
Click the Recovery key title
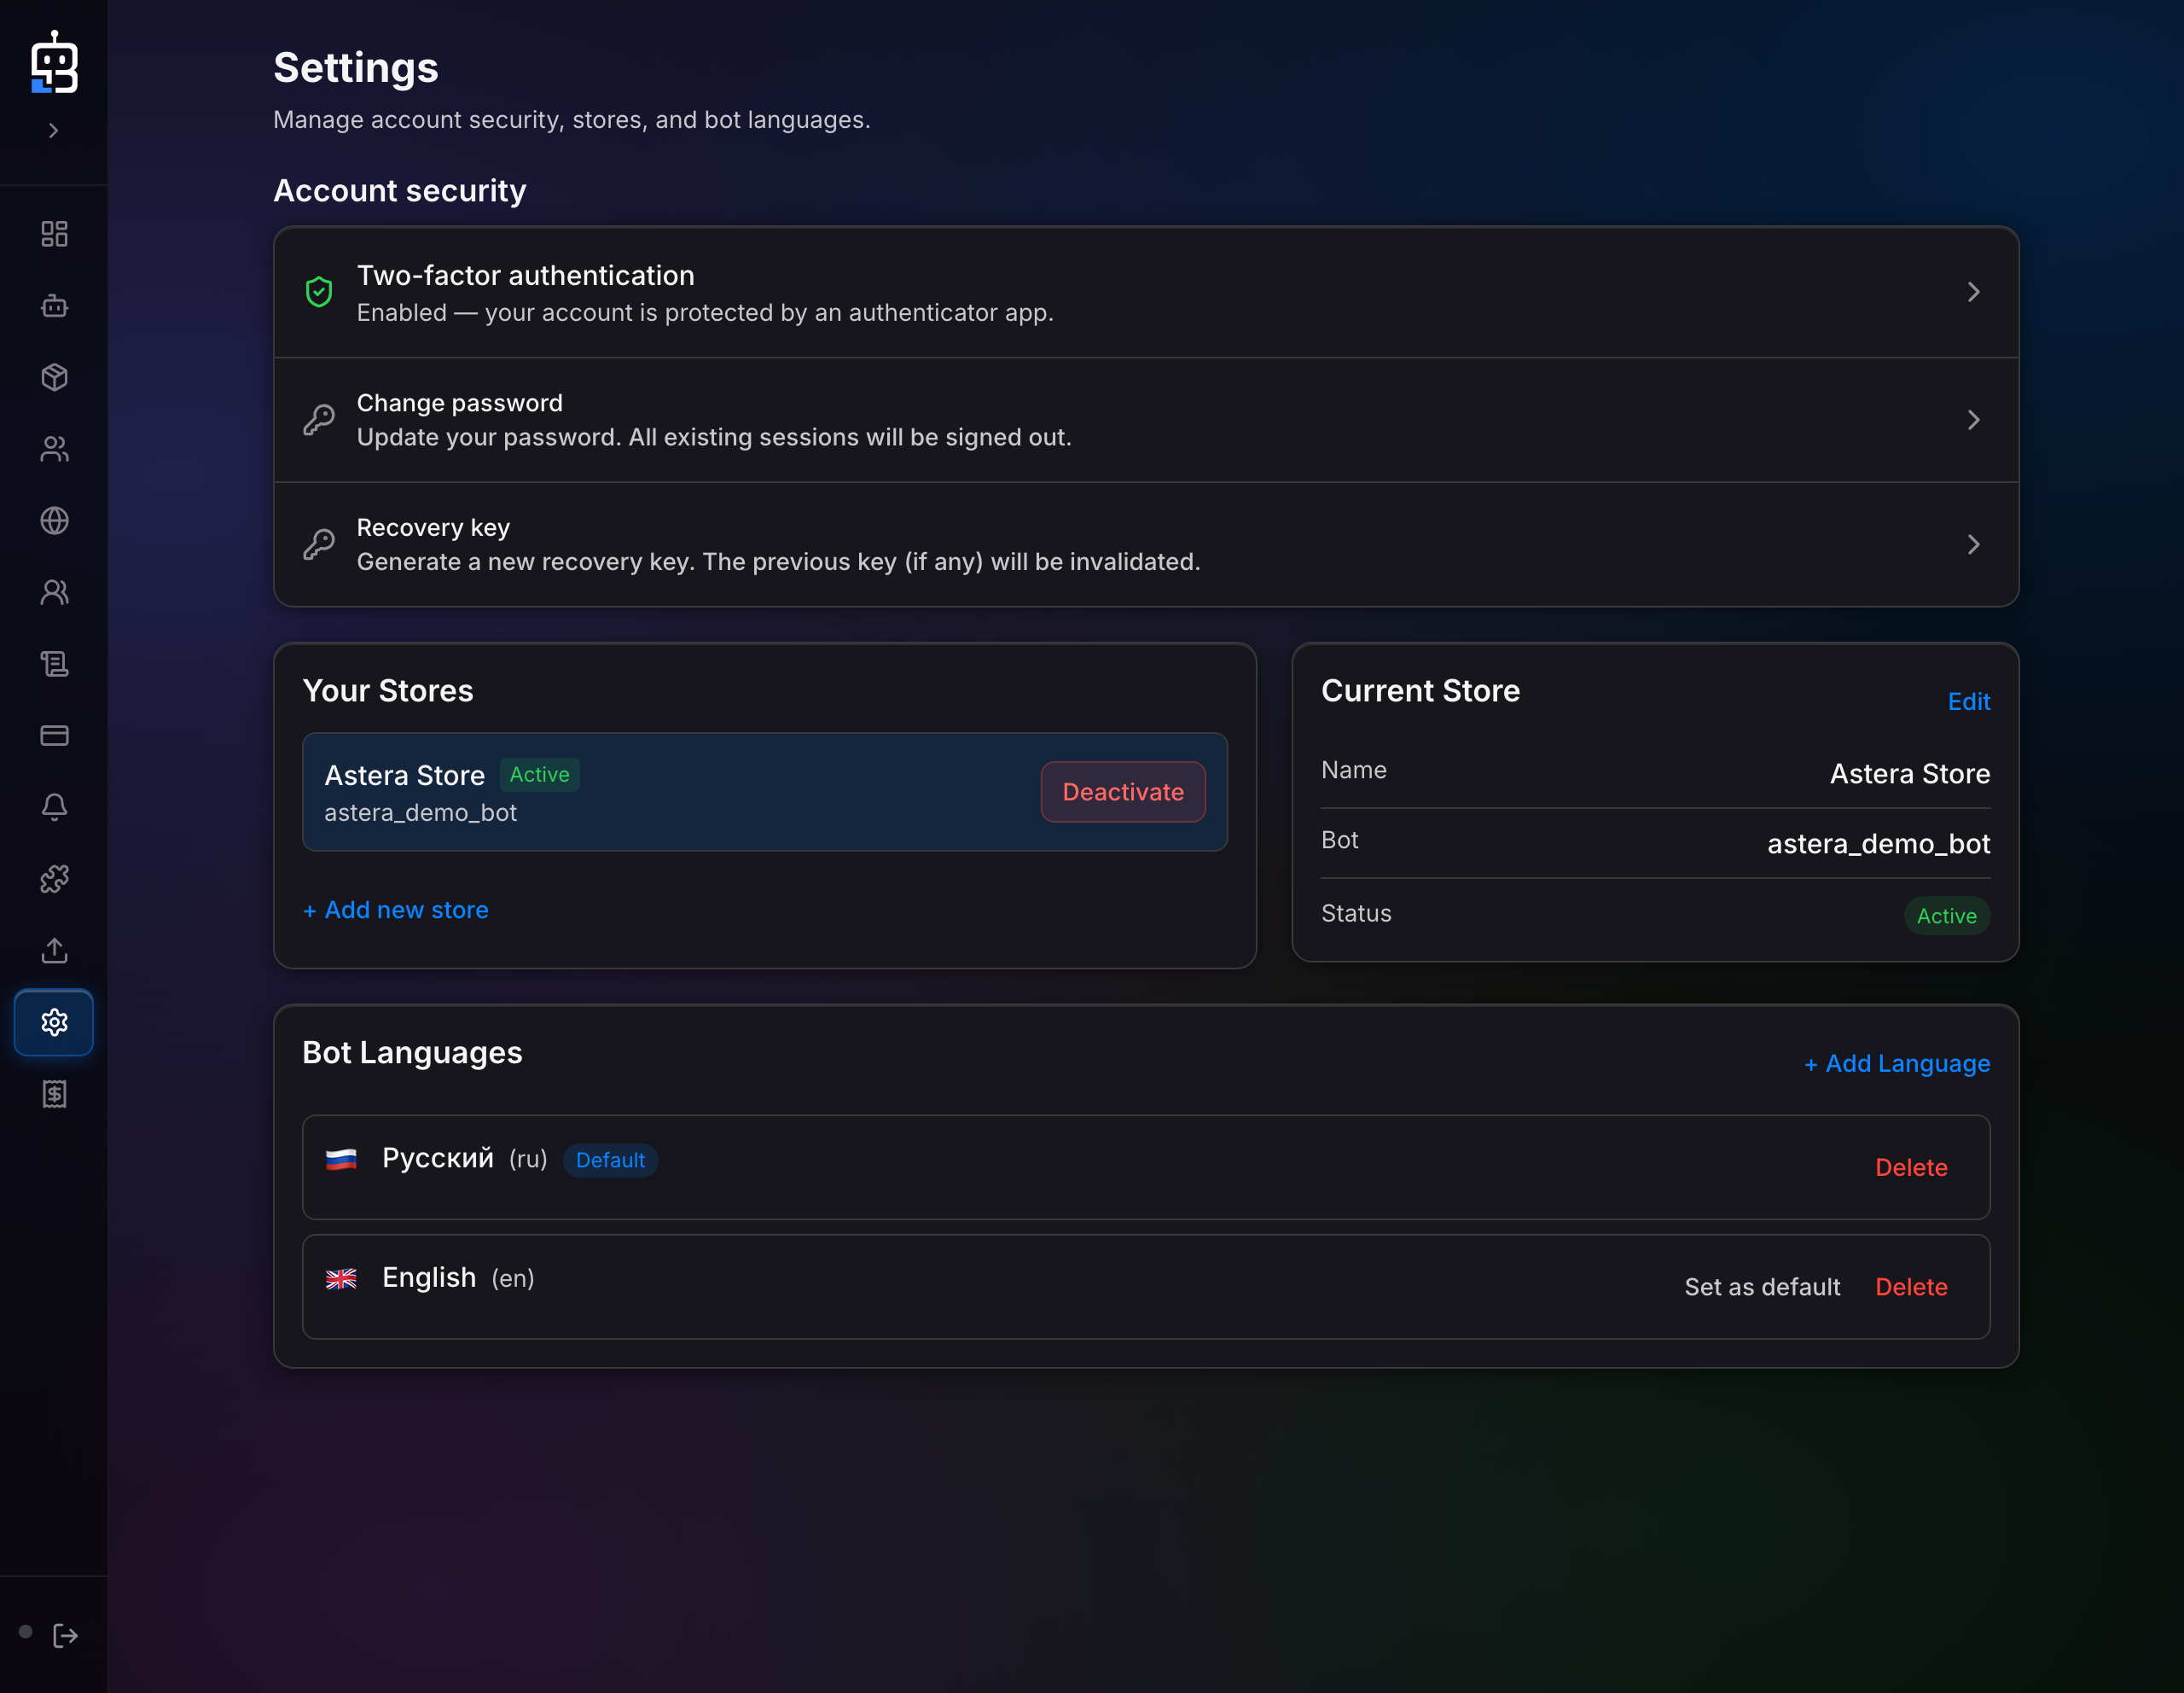click(433, 527)
